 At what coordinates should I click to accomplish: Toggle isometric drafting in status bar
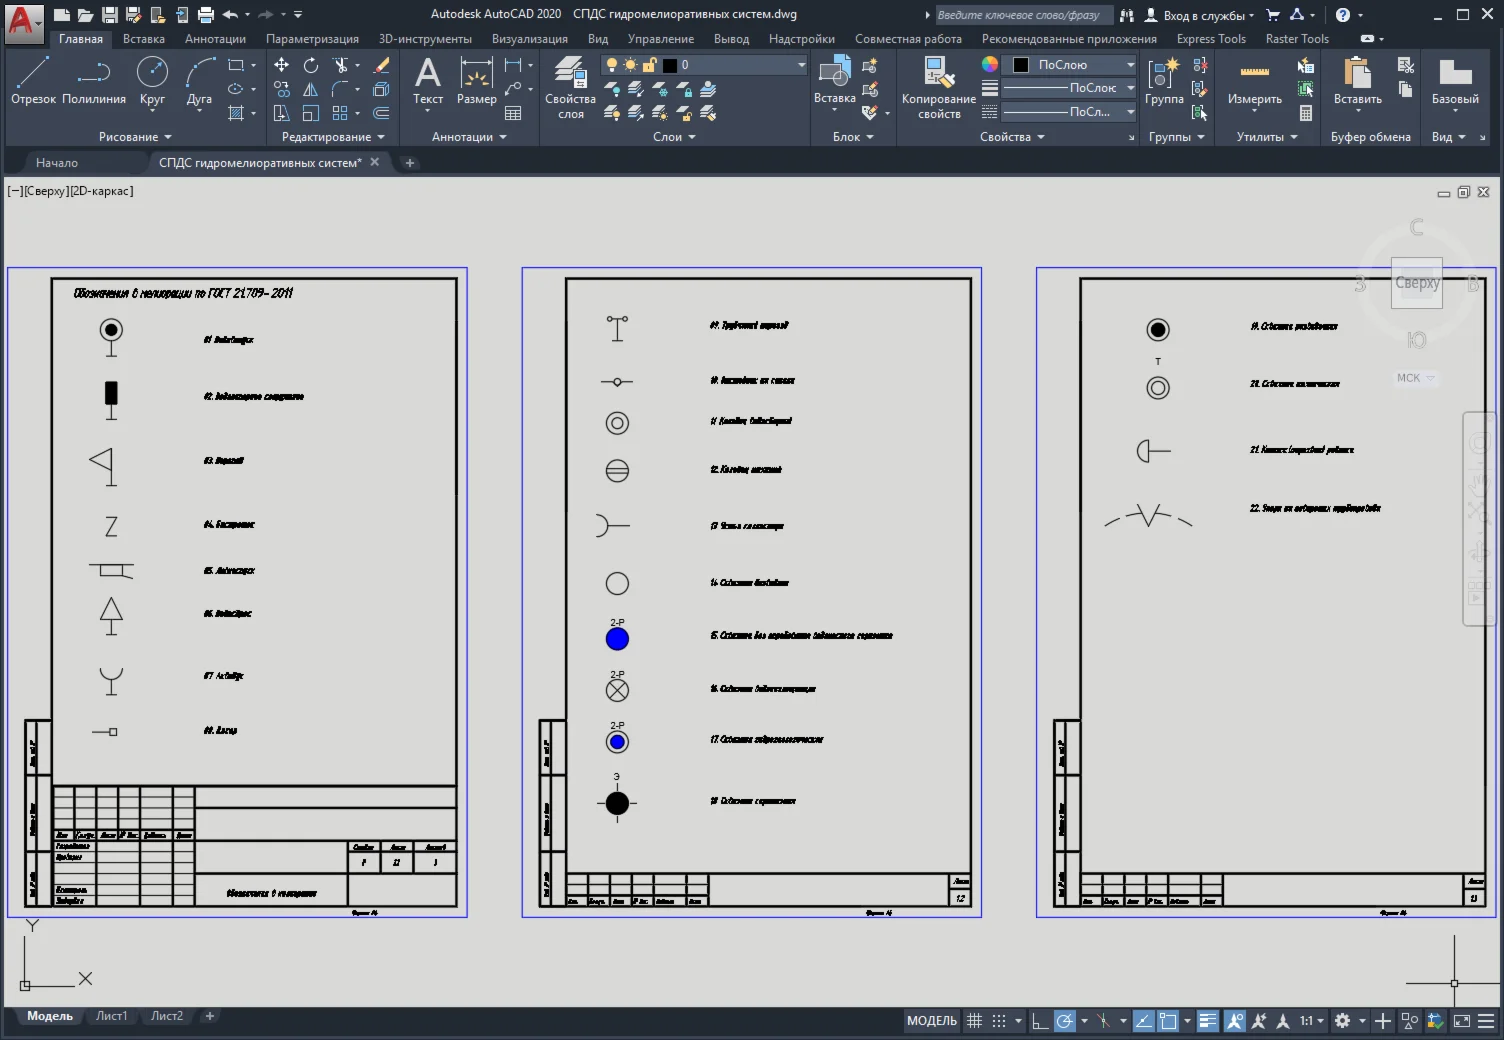click(1103, 1021)
